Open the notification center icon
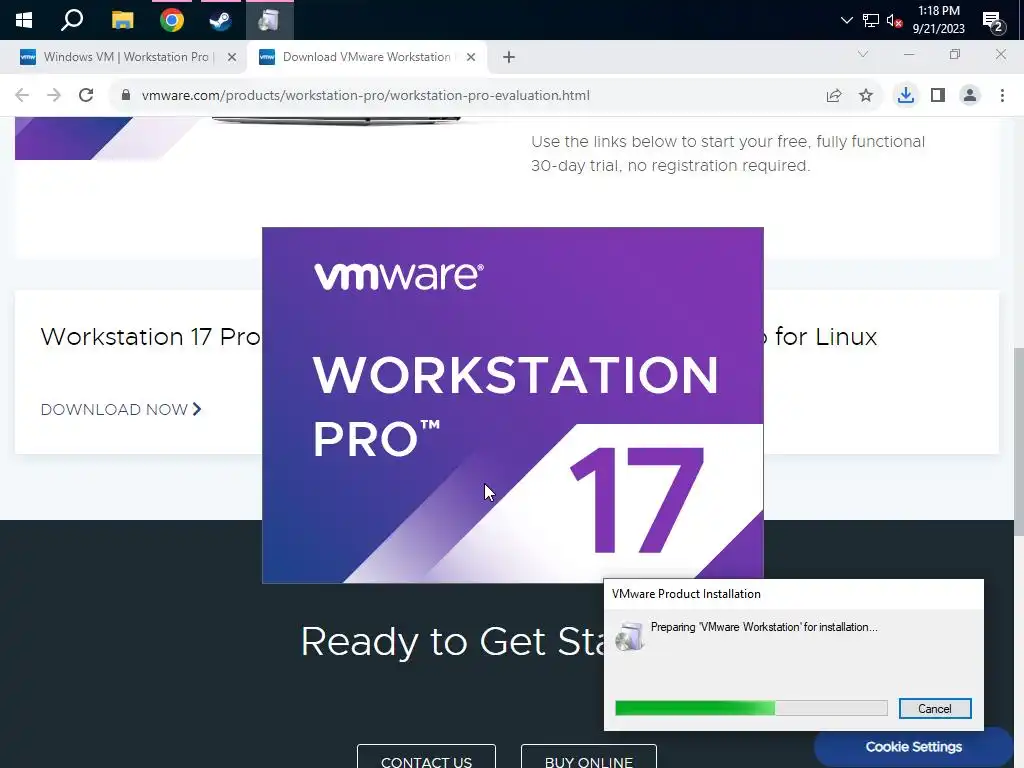The width and height of the screenshot is (1024, 768). click(x=993, y=22)
